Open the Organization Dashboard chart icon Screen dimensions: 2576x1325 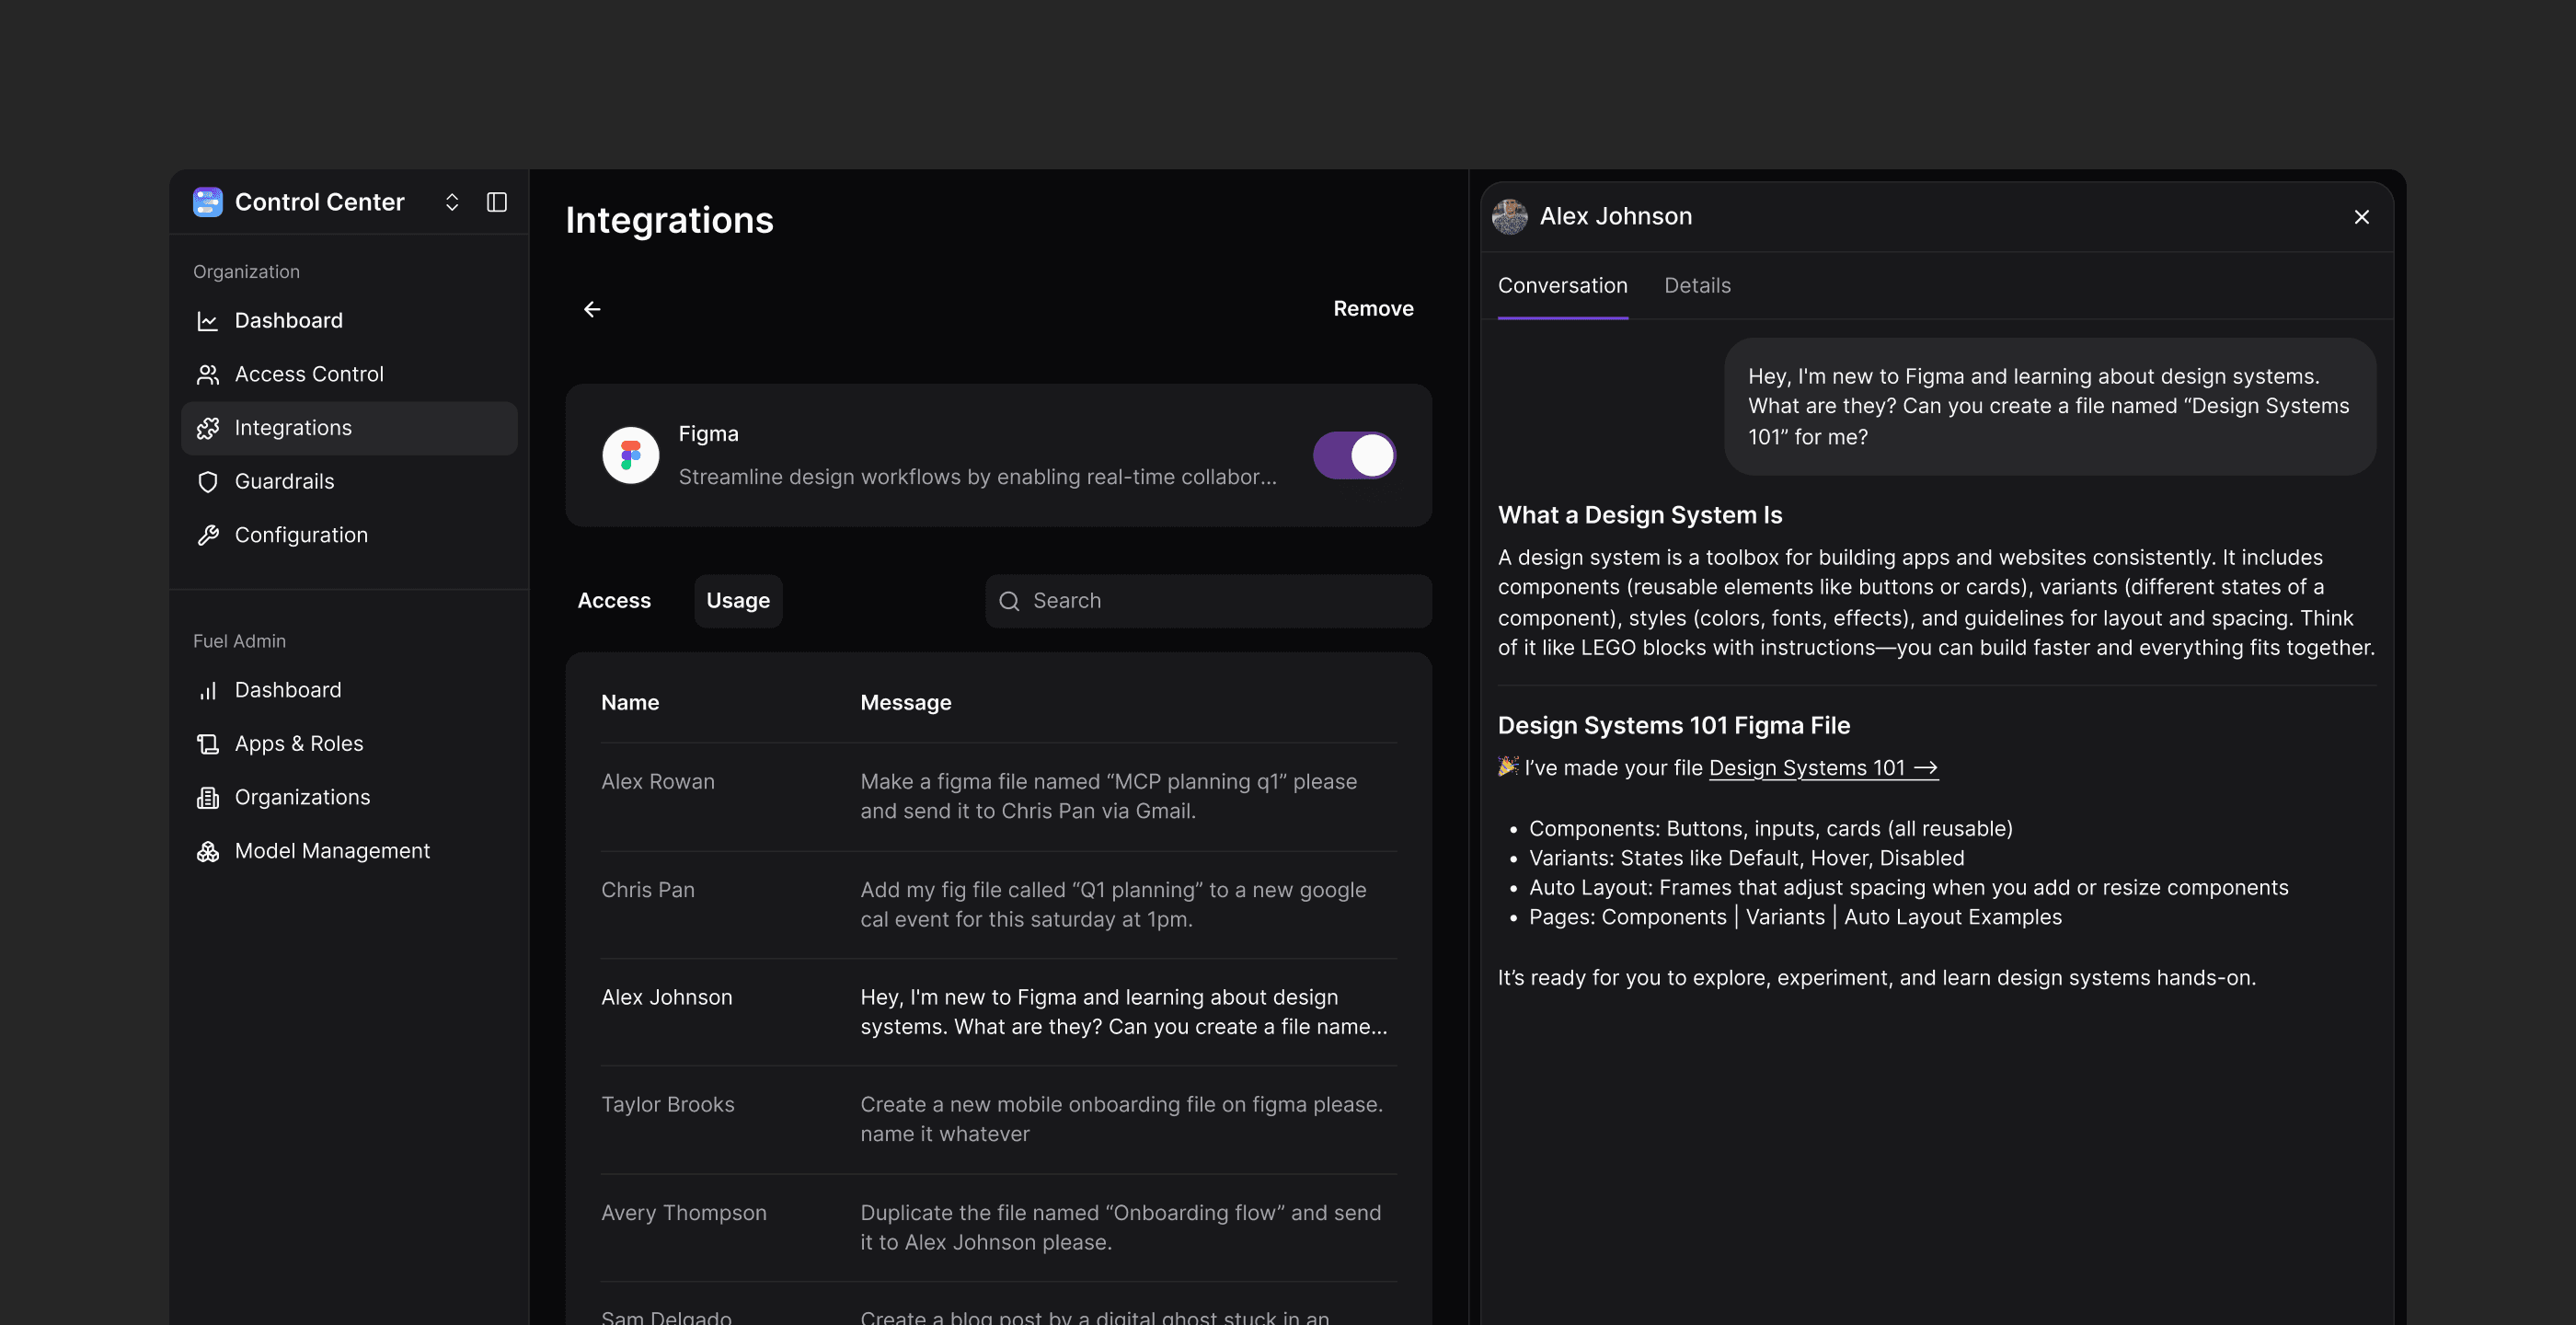pyautogui.click(x=208, y=321)
